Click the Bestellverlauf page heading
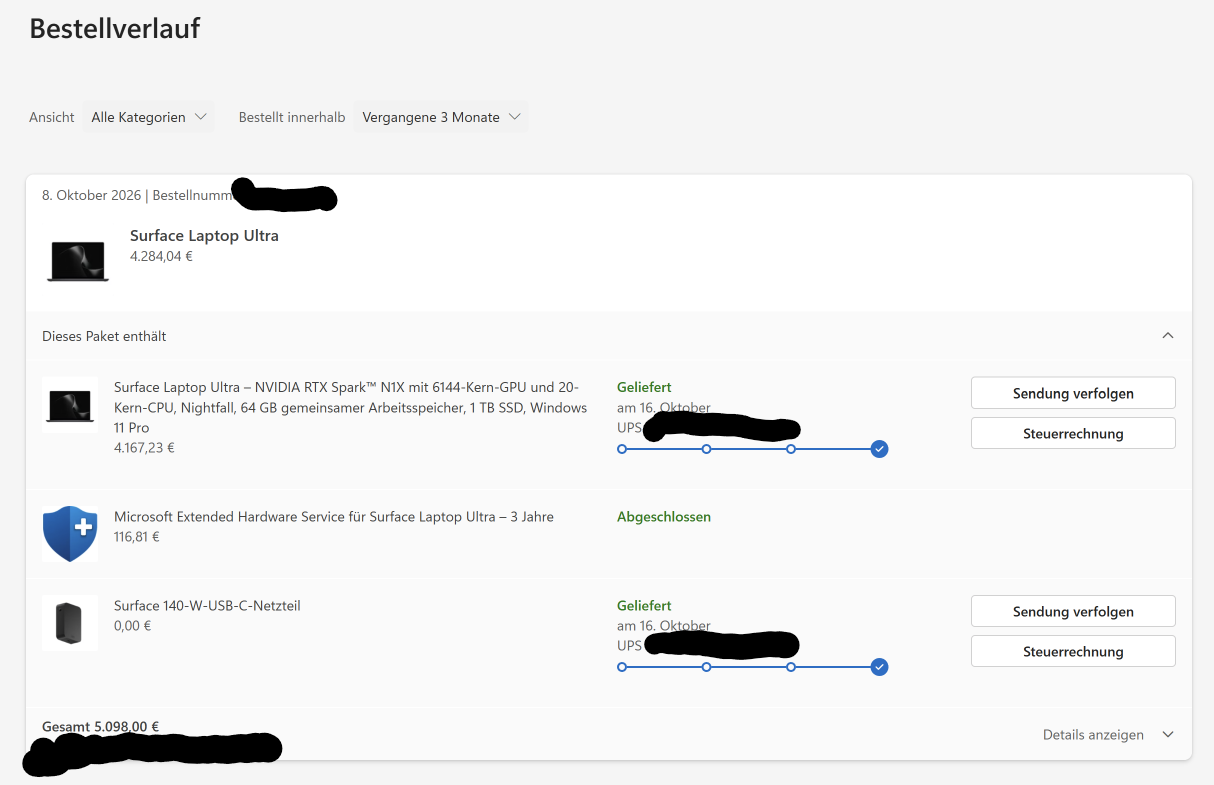 pos(115,28)
